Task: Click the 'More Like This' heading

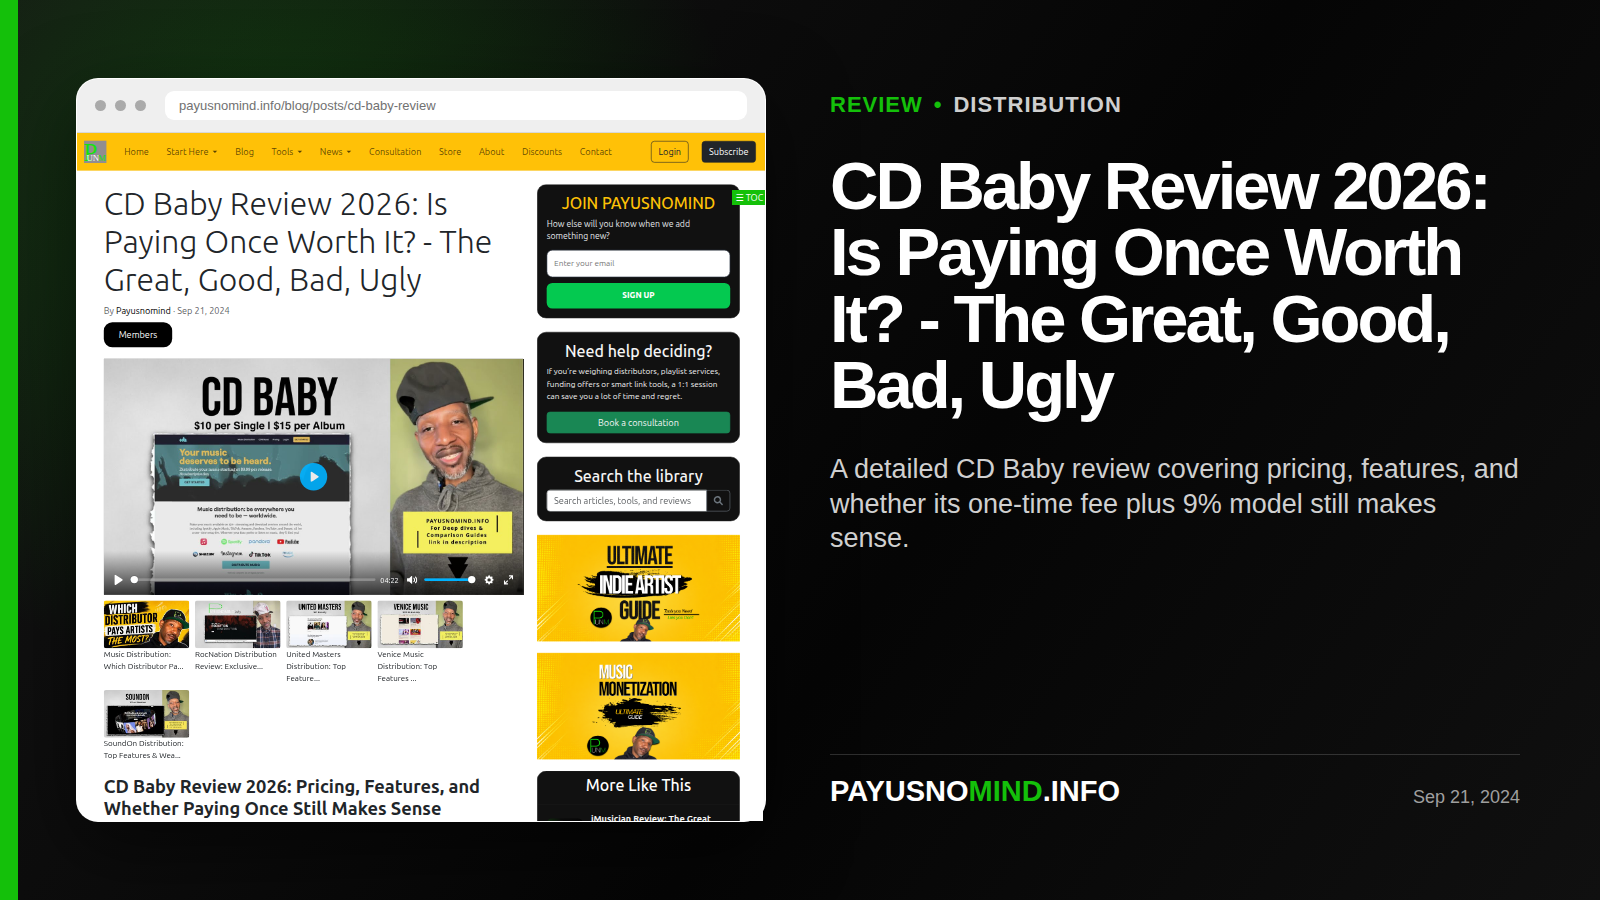Action: tap(638, 785)
